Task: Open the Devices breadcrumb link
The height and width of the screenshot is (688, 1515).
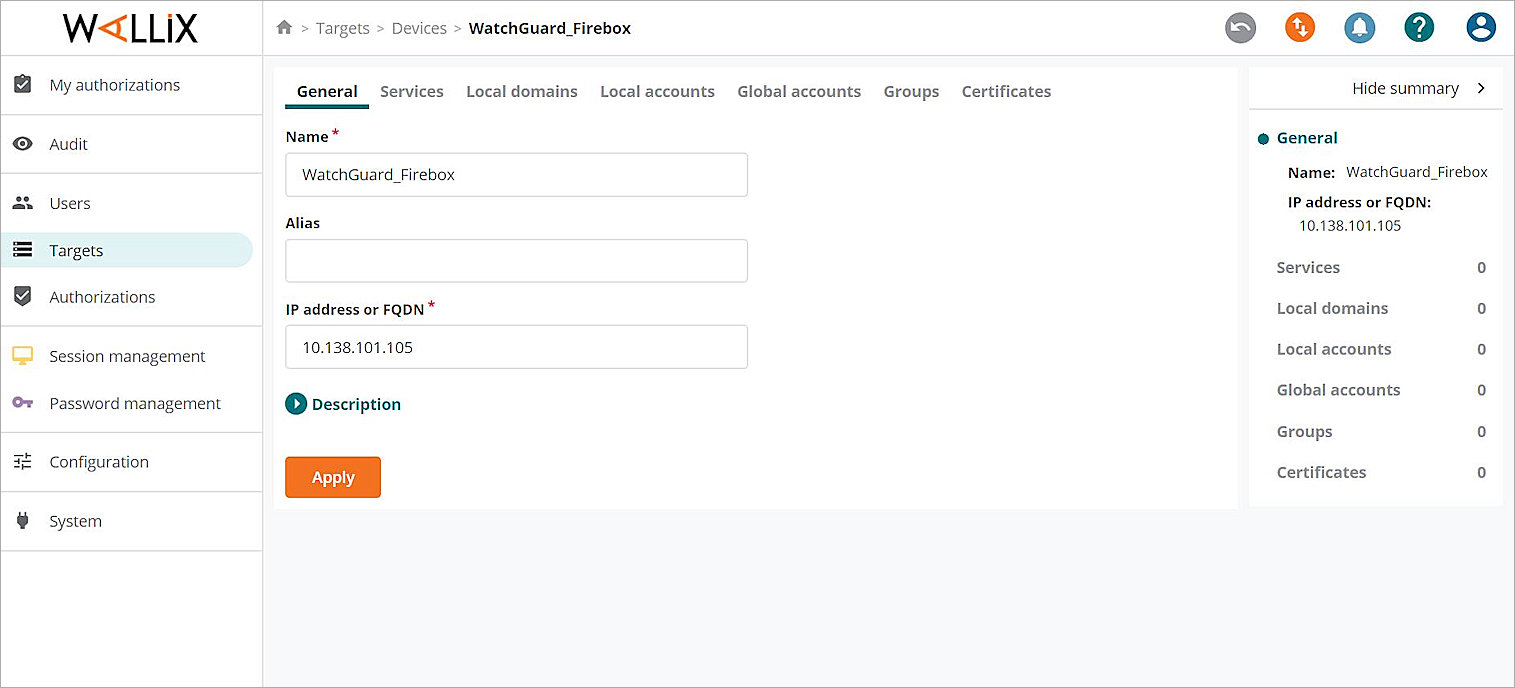Action: point(419,28)
